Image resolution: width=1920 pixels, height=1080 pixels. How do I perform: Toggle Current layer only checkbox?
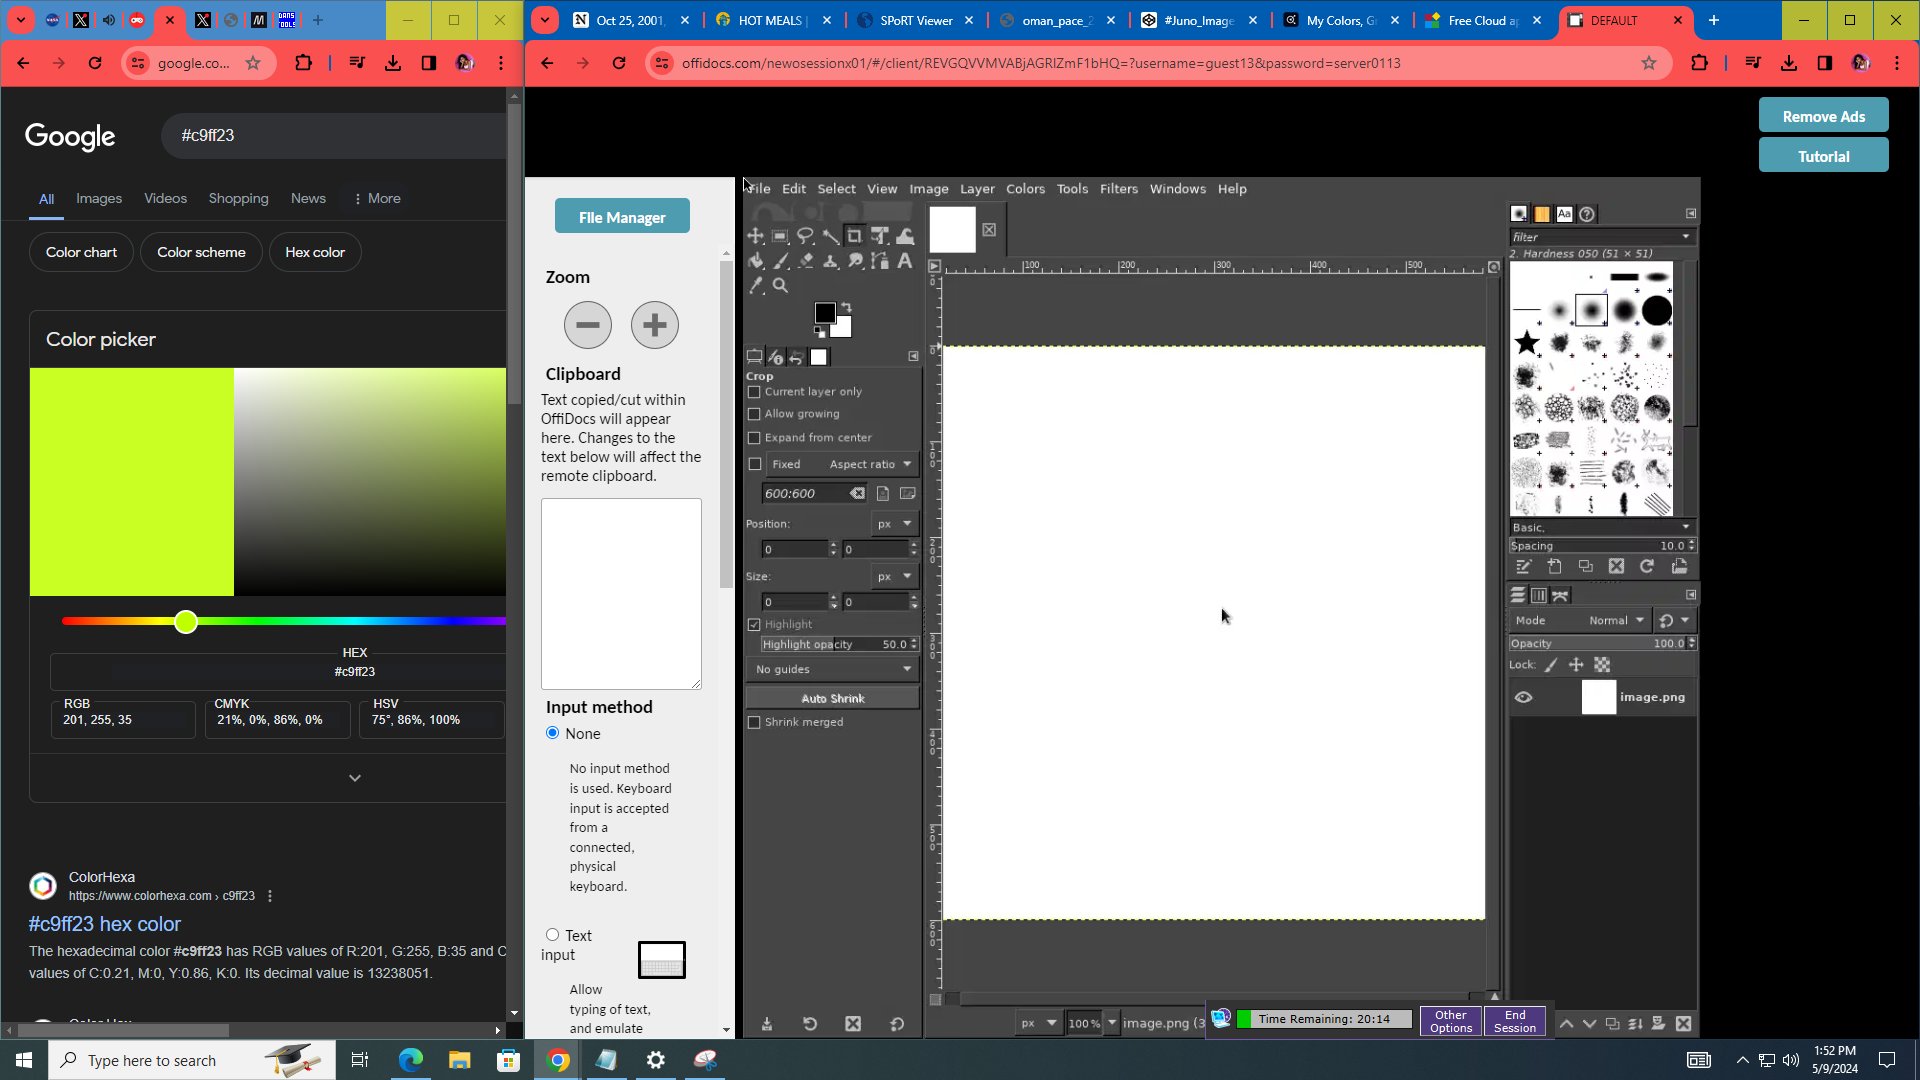[755, 392]
